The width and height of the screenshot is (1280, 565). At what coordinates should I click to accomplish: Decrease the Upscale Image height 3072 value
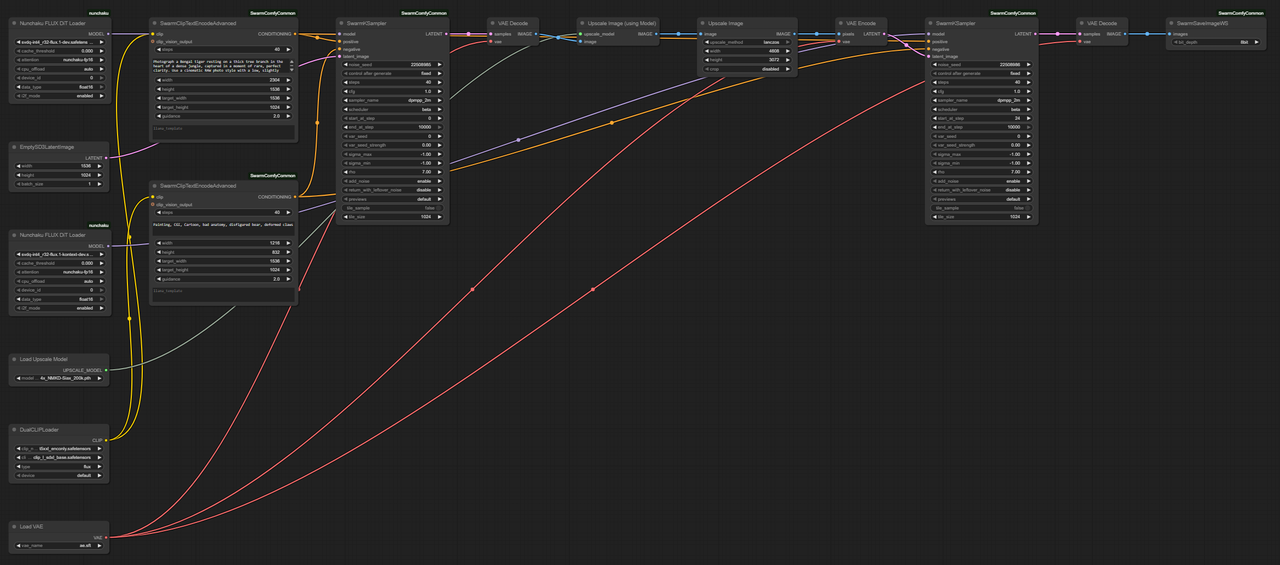(x=708, y=60)
